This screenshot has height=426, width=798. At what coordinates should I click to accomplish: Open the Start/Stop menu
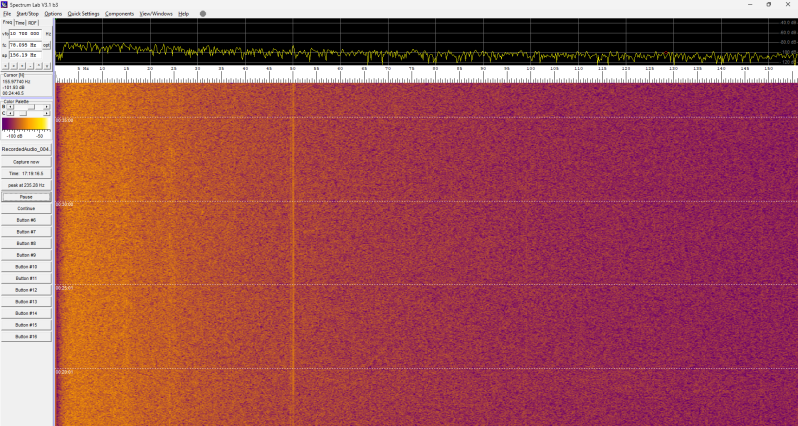point(27,14)
